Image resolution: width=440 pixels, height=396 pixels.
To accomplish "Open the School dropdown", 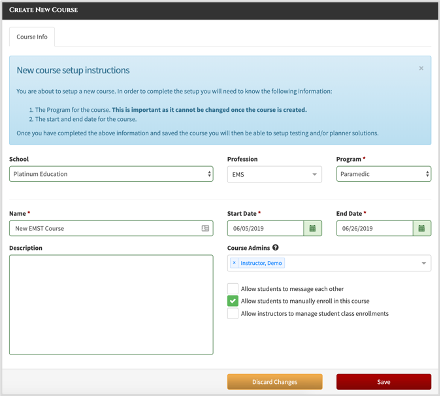I will click(x=111, y=174).
